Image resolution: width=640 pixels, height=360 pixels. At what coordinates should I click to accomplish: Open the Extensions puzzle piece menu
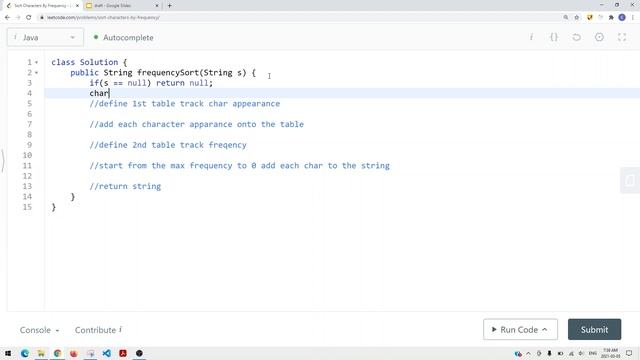click(x=611, y=18)
